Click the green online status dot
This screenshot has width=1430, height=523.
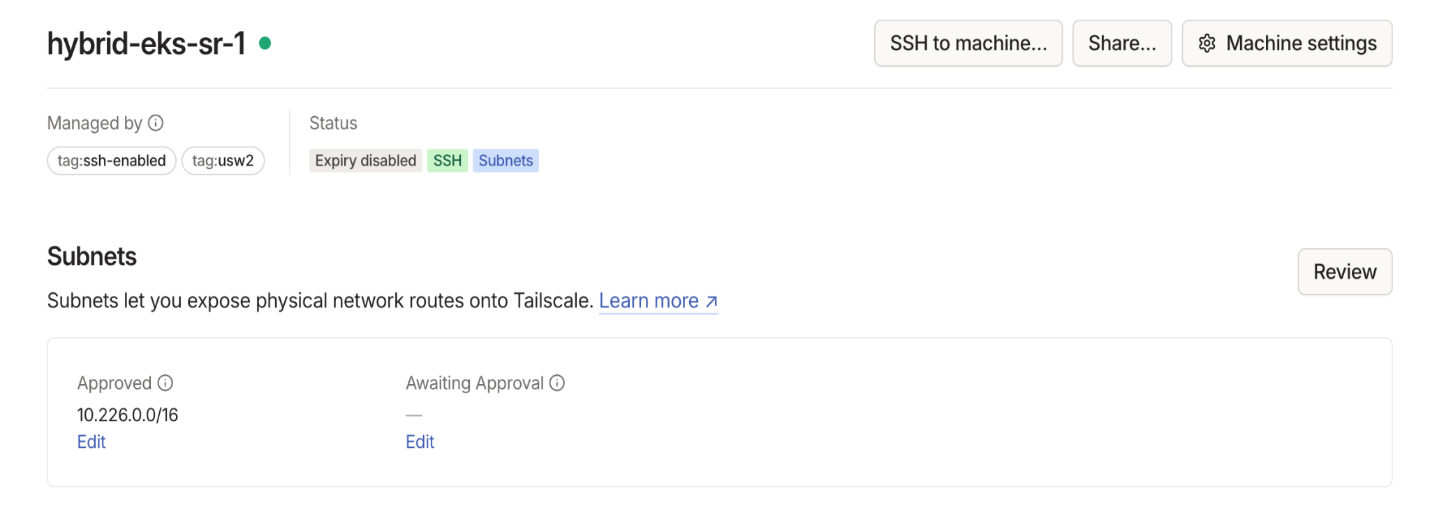265,43
